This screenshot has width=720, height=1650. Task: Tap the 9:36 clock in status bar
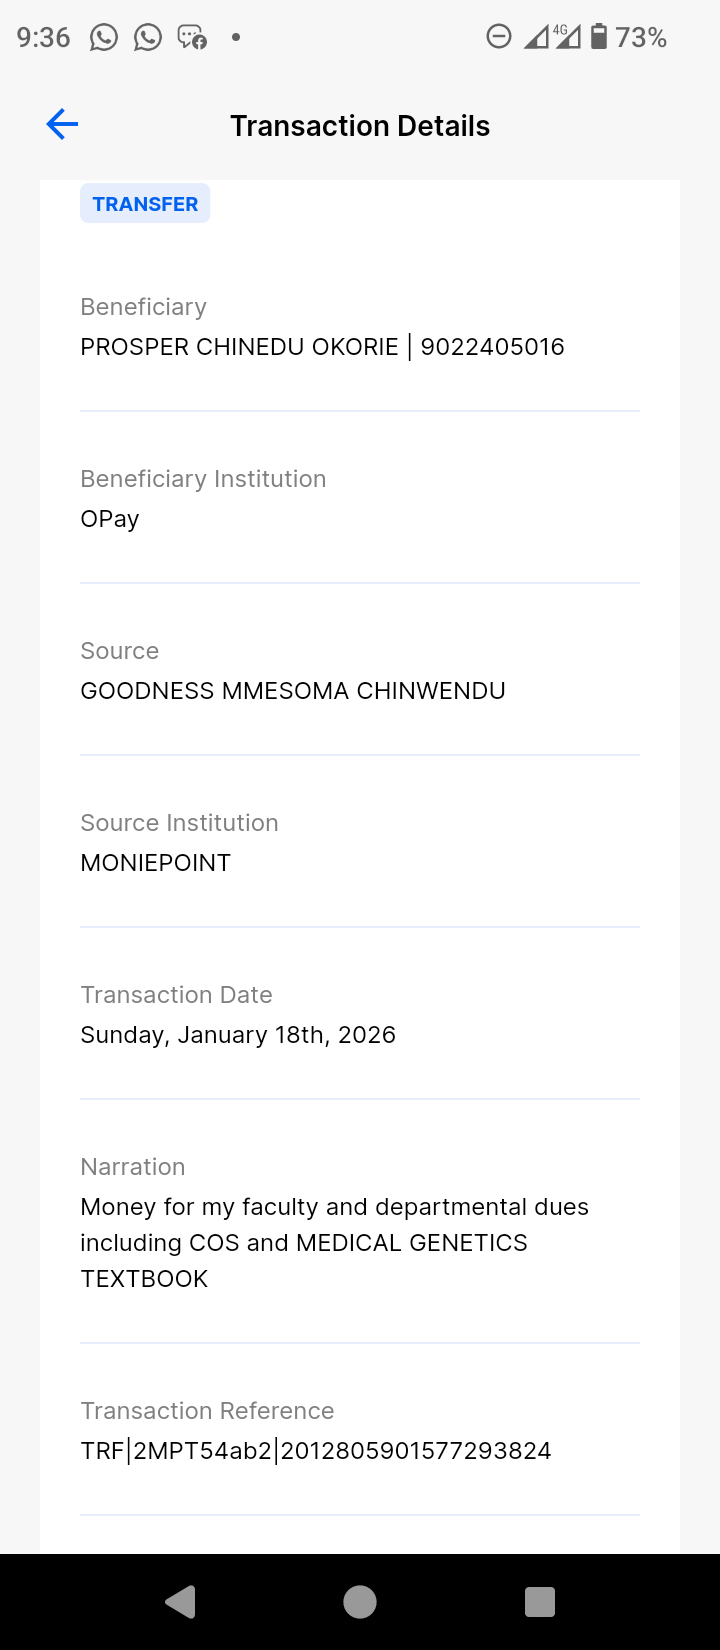pos(44,38)
